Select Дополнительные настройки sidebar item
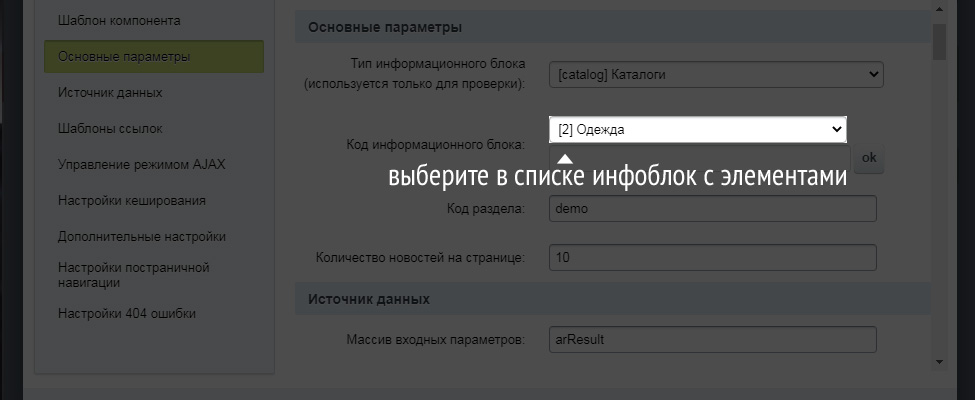The image size is (975, 400). click(141, 237)
